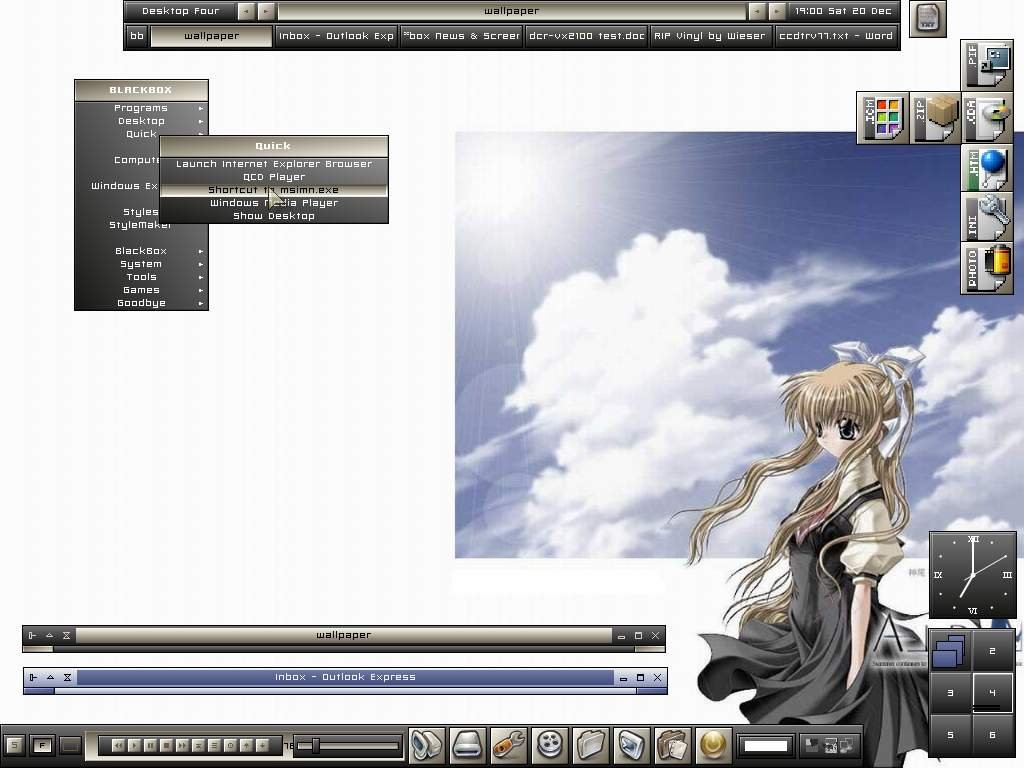Screen dimensions: 1024x768
Task: Expand the System submenu
Action: click(141, 264)
